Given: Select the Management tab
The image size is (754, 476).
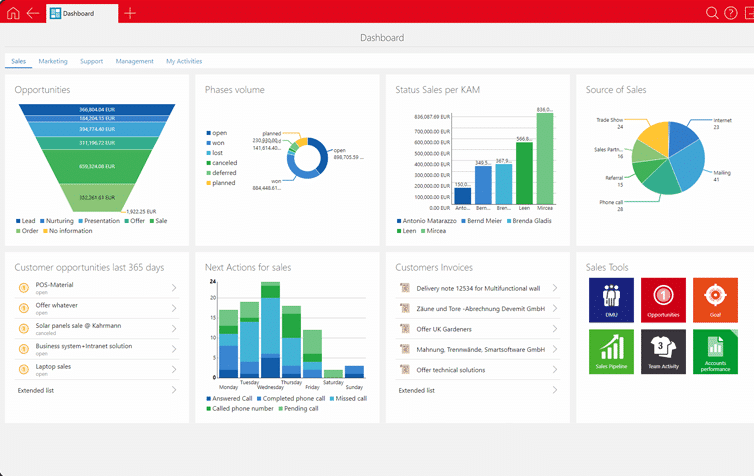Looking at the screenshot, I should point(134,61).
